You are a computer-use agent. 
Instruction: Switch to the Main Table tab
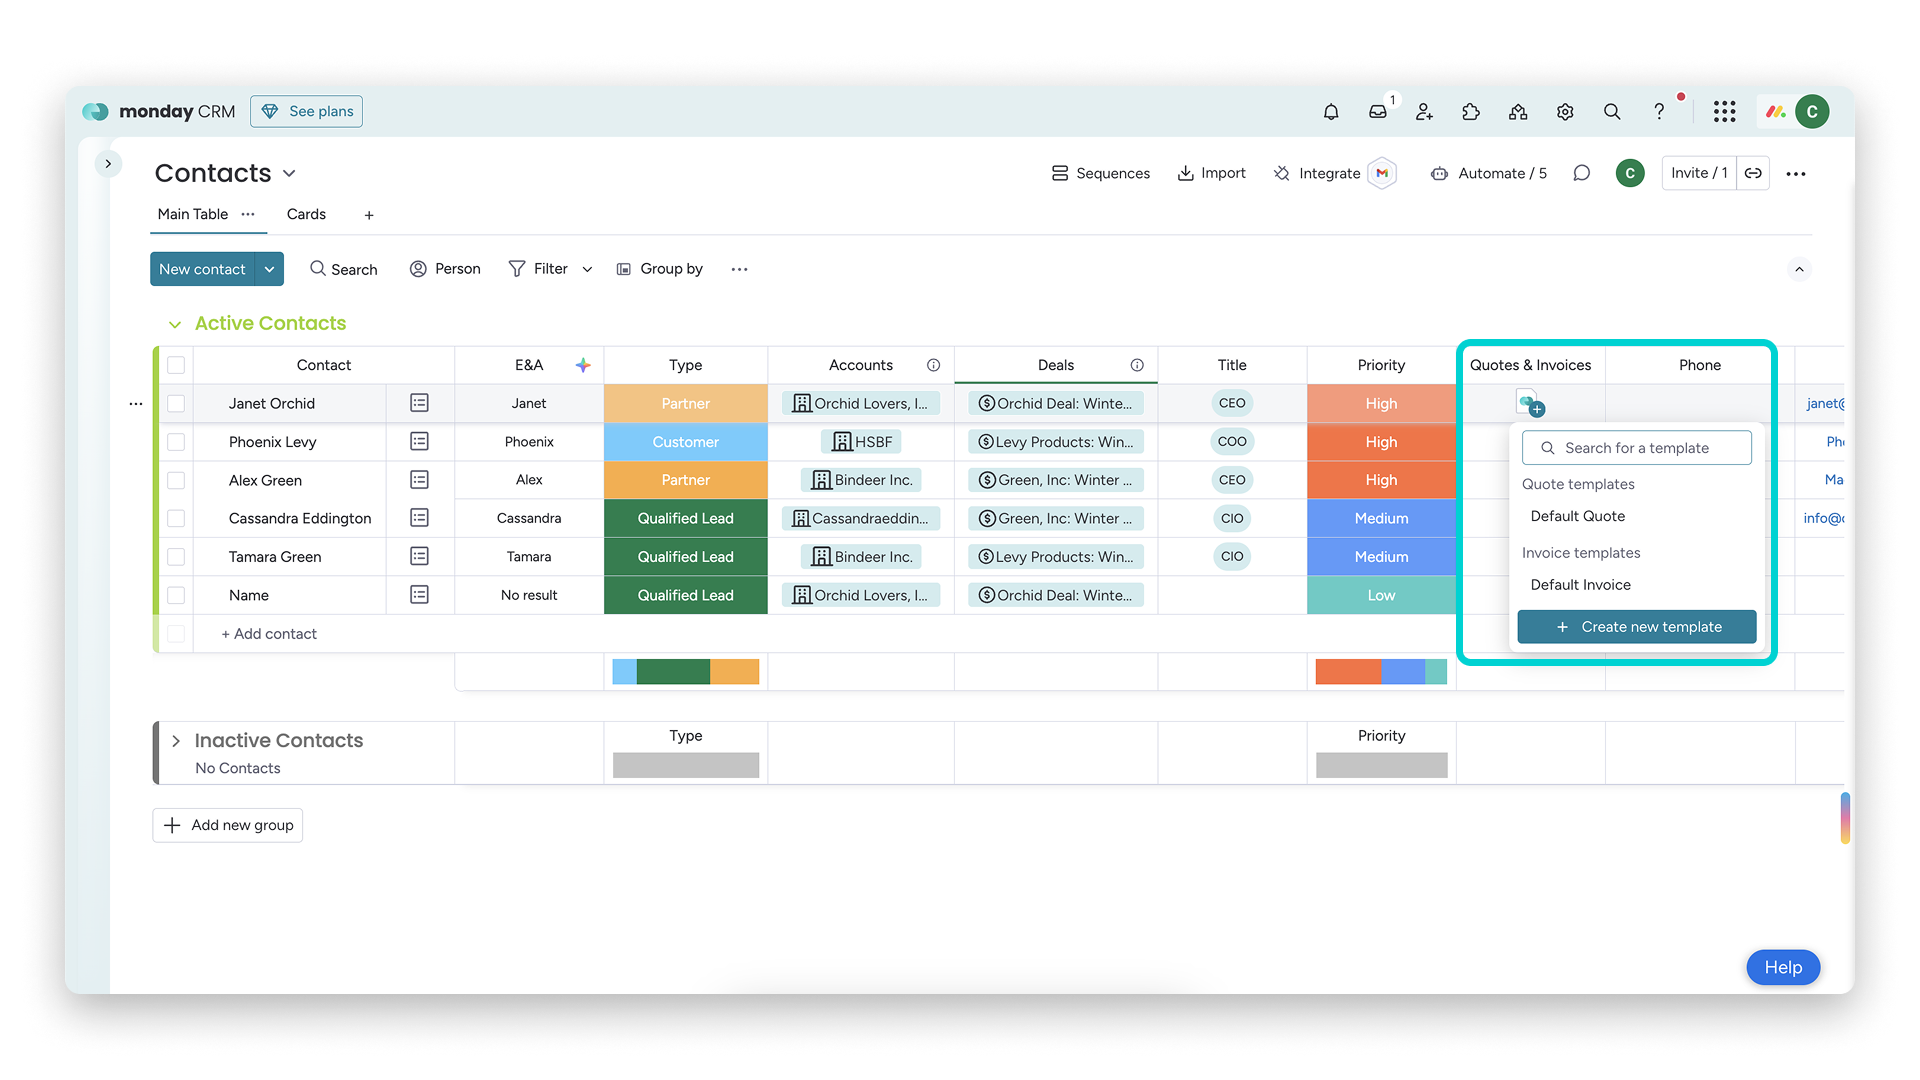click(x=193, y=214)
